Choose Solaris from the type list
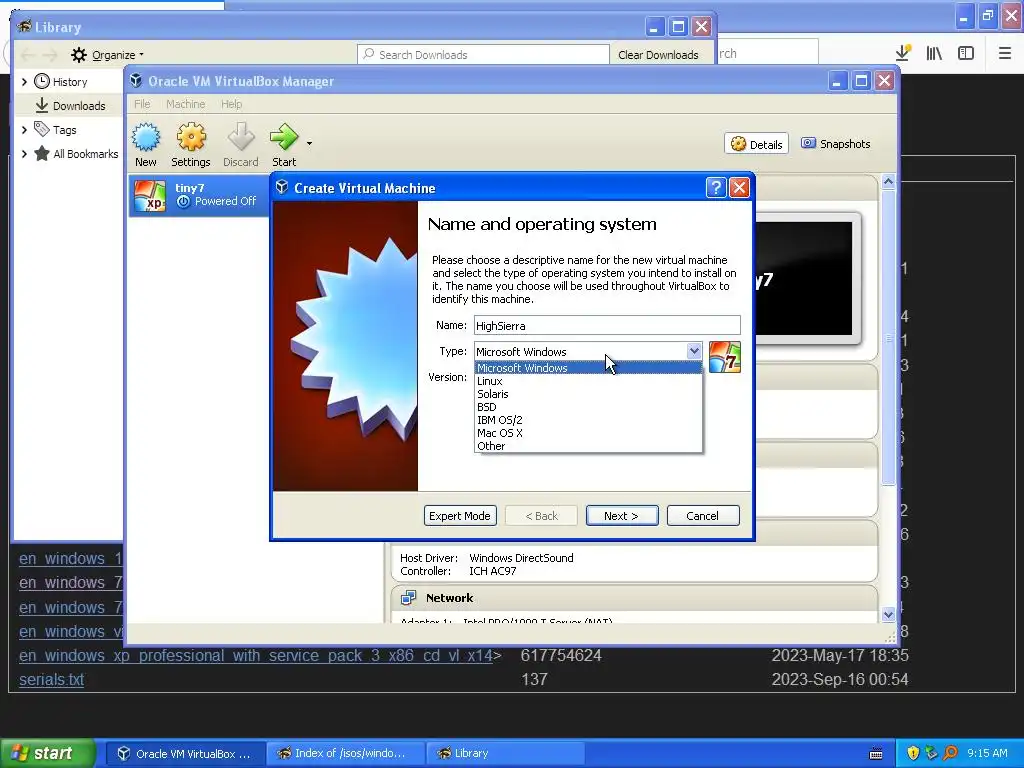1024x768 pixels. tap(588, 394)
